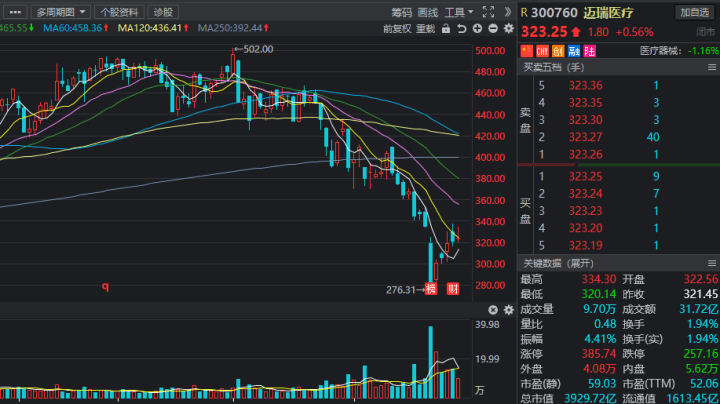The height and width of the screenshot is (404, 720).
Task: Open the 诊股 diagnosis tab
Action: pos(163,12)
